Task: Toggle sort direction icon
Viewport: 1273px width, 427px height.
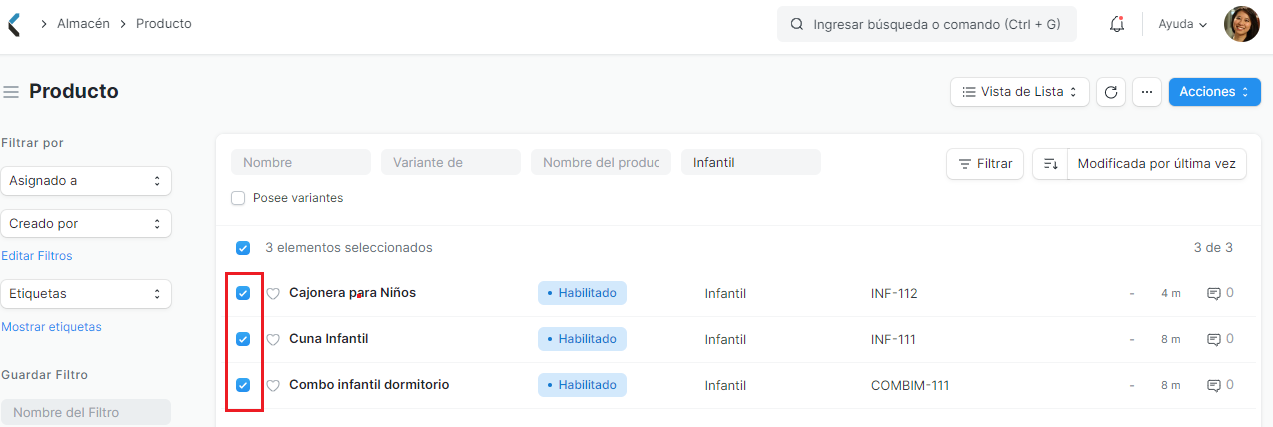Action: click(1050, 164)
